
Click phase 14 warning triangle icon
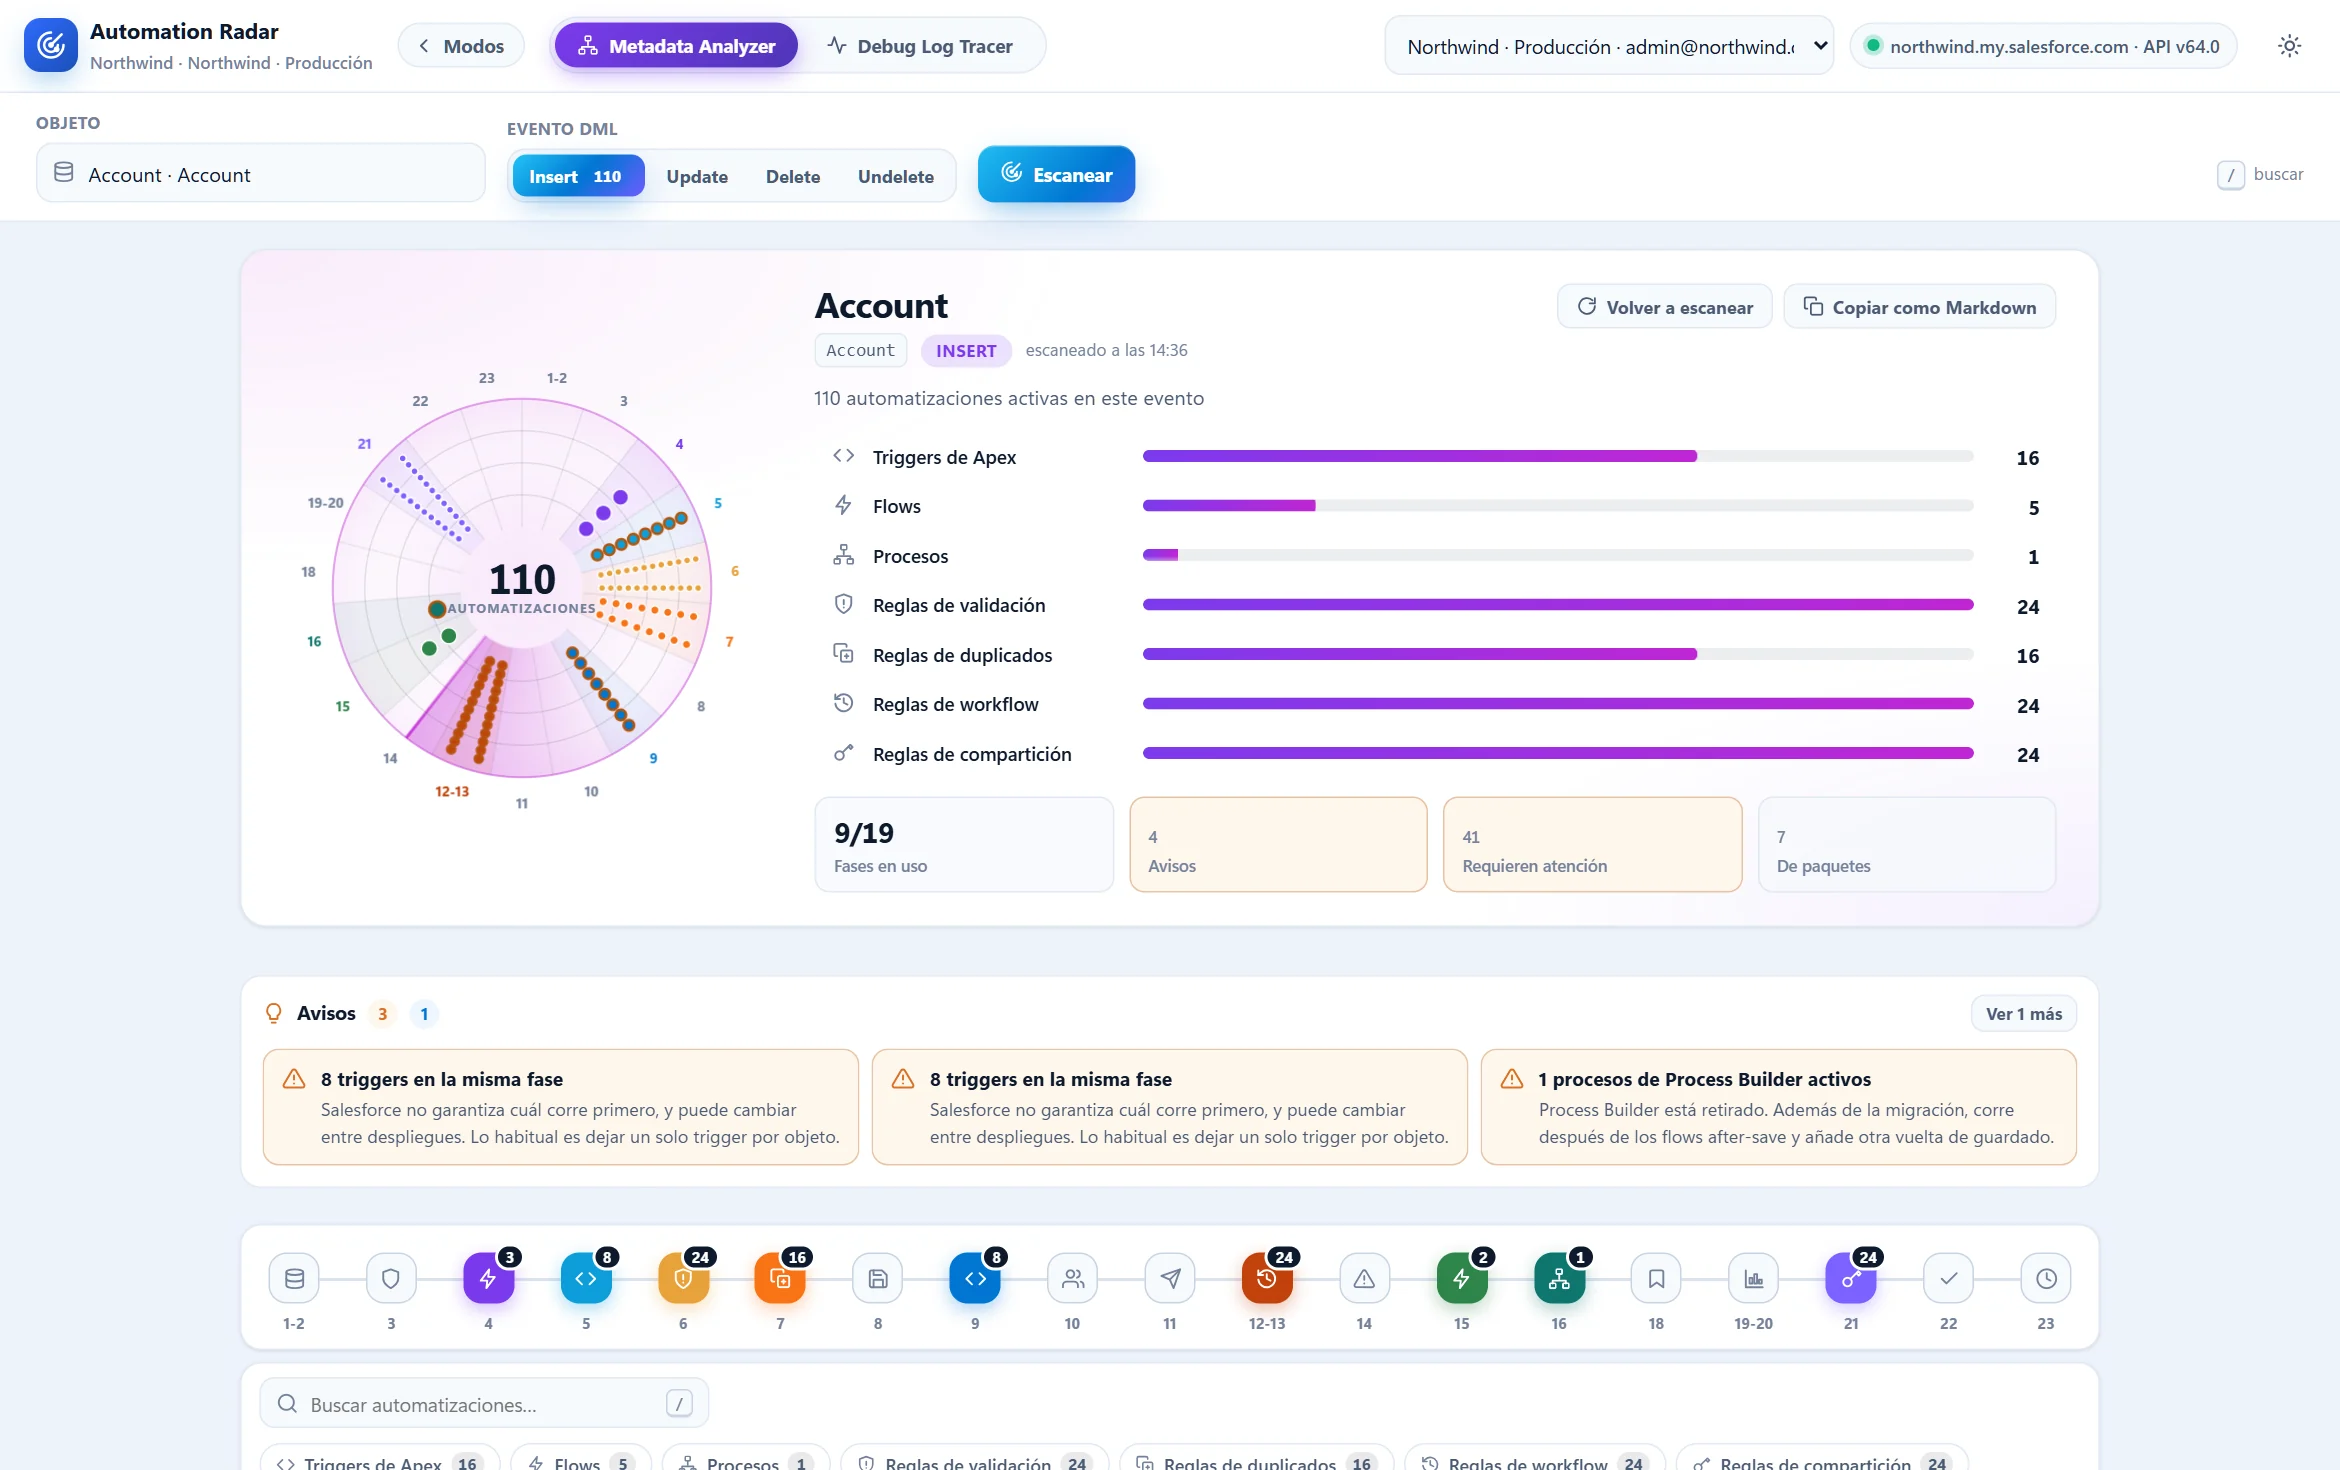(1364, 1278)
